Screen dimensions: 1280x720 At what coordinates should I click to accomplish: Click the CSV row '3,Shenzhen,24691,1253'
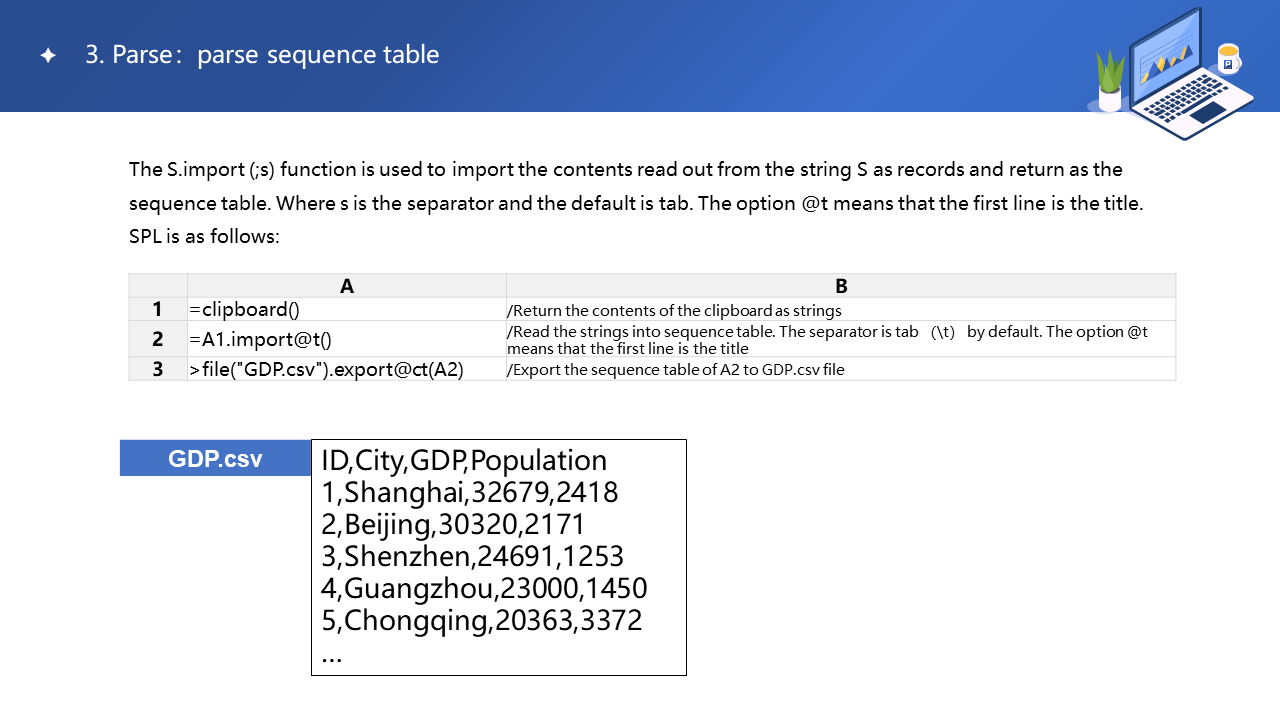[x=472, y=556]
